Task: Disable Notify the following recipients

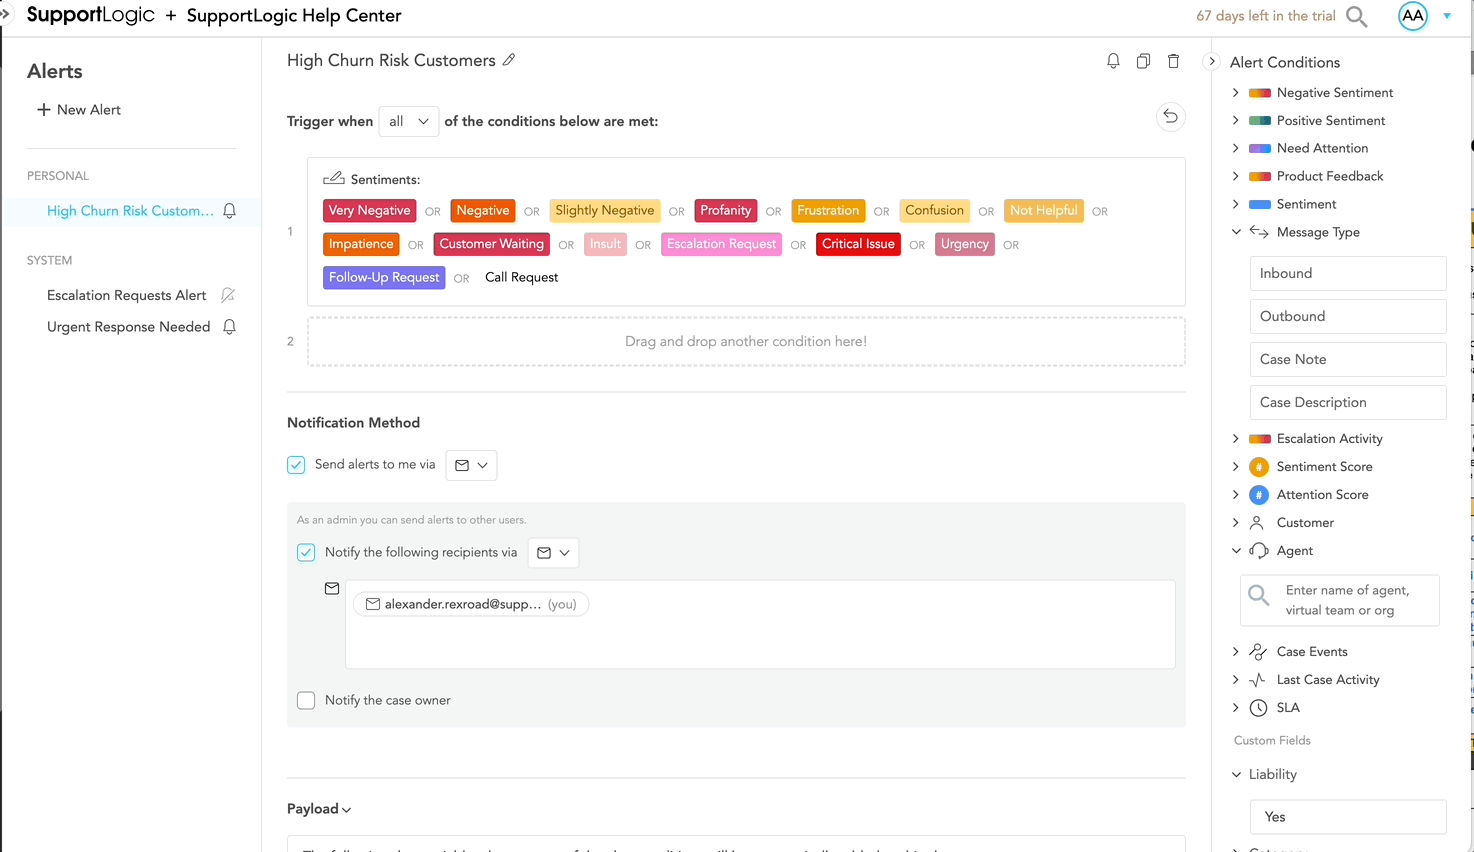Action: coord(306,552)
